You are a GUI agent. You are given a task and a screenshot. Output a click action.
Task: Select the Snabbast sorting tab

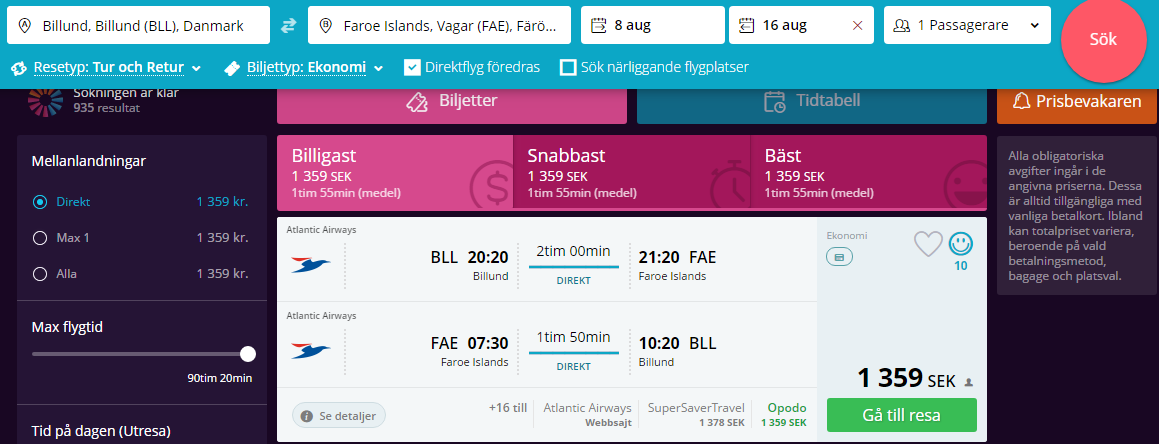click(x=631, y=172)
